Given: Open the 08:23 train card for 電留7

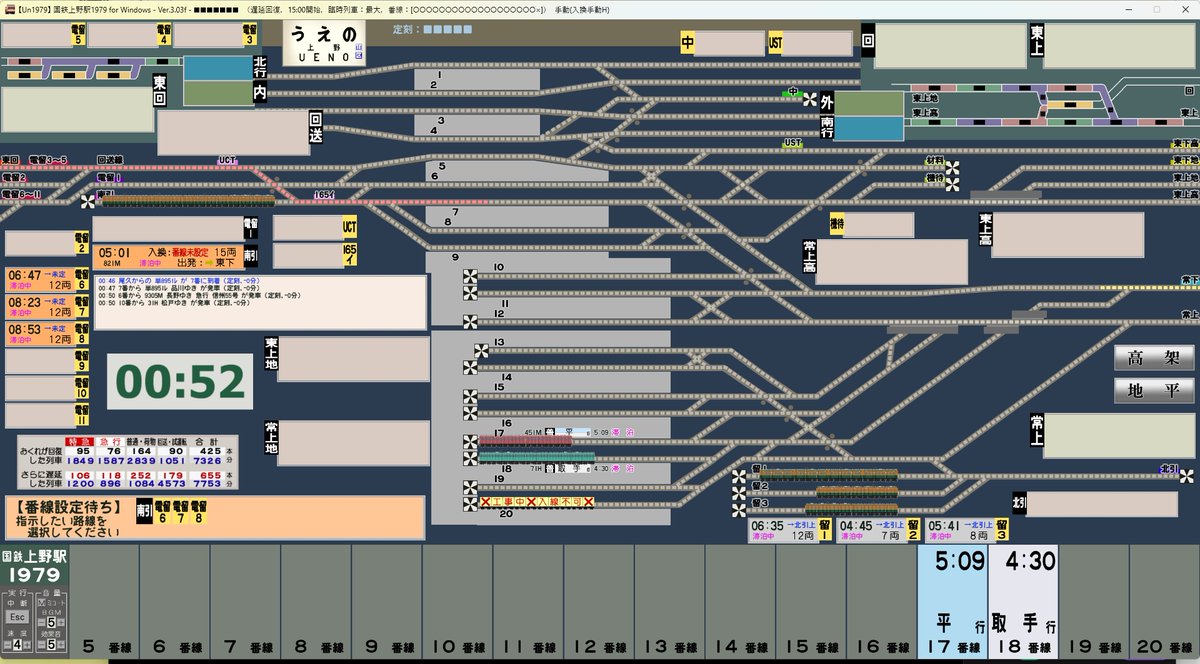Looking at the screenshot, I should 46,306.
